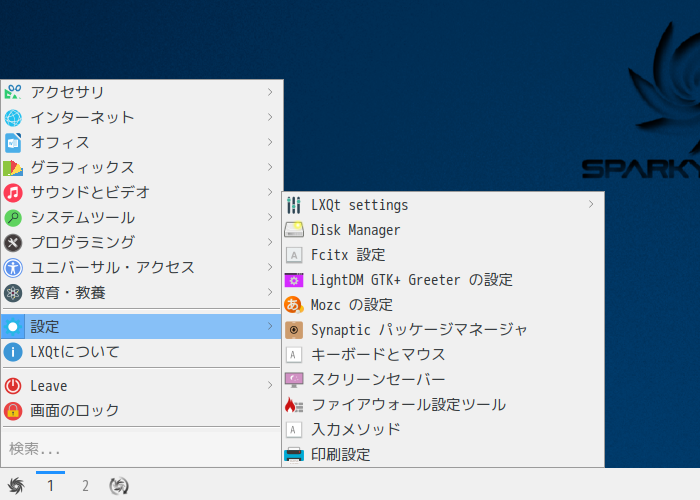The height and width of the screenshot is (500, 700).
Task: Click the Sparky launcher beside workspace 2
Action: pyautogui.click(x=119, y=485)
